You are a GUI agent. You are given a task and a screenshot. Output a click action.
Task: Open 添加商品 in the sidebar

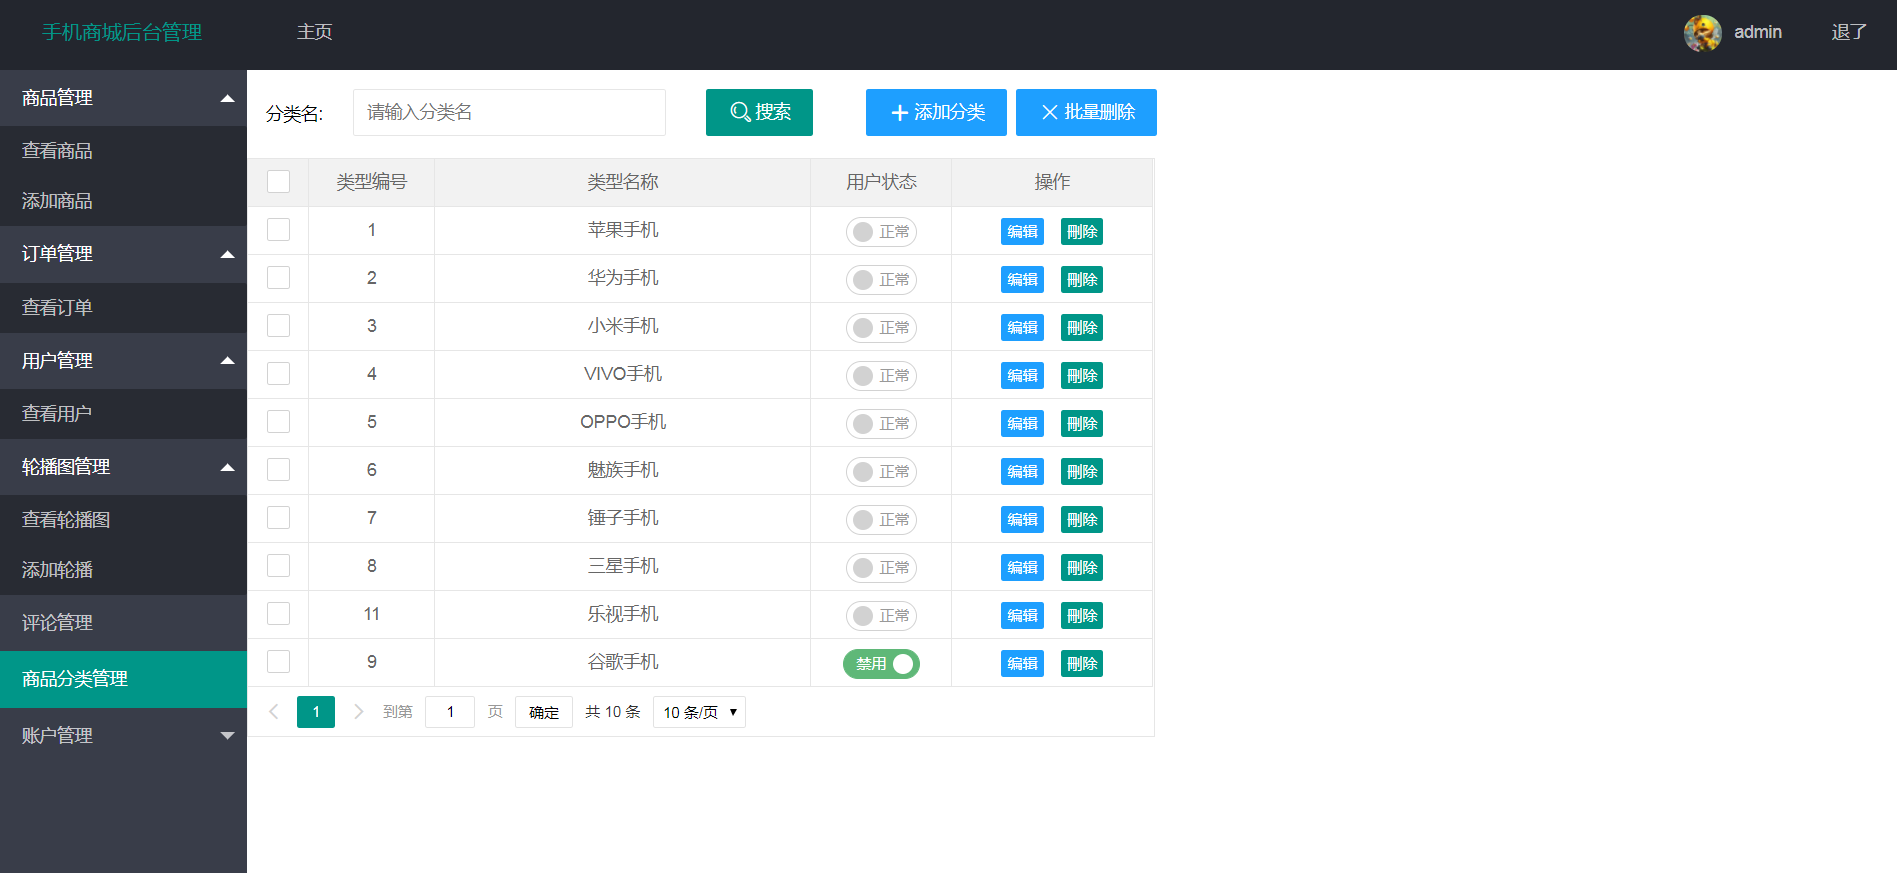123,201
